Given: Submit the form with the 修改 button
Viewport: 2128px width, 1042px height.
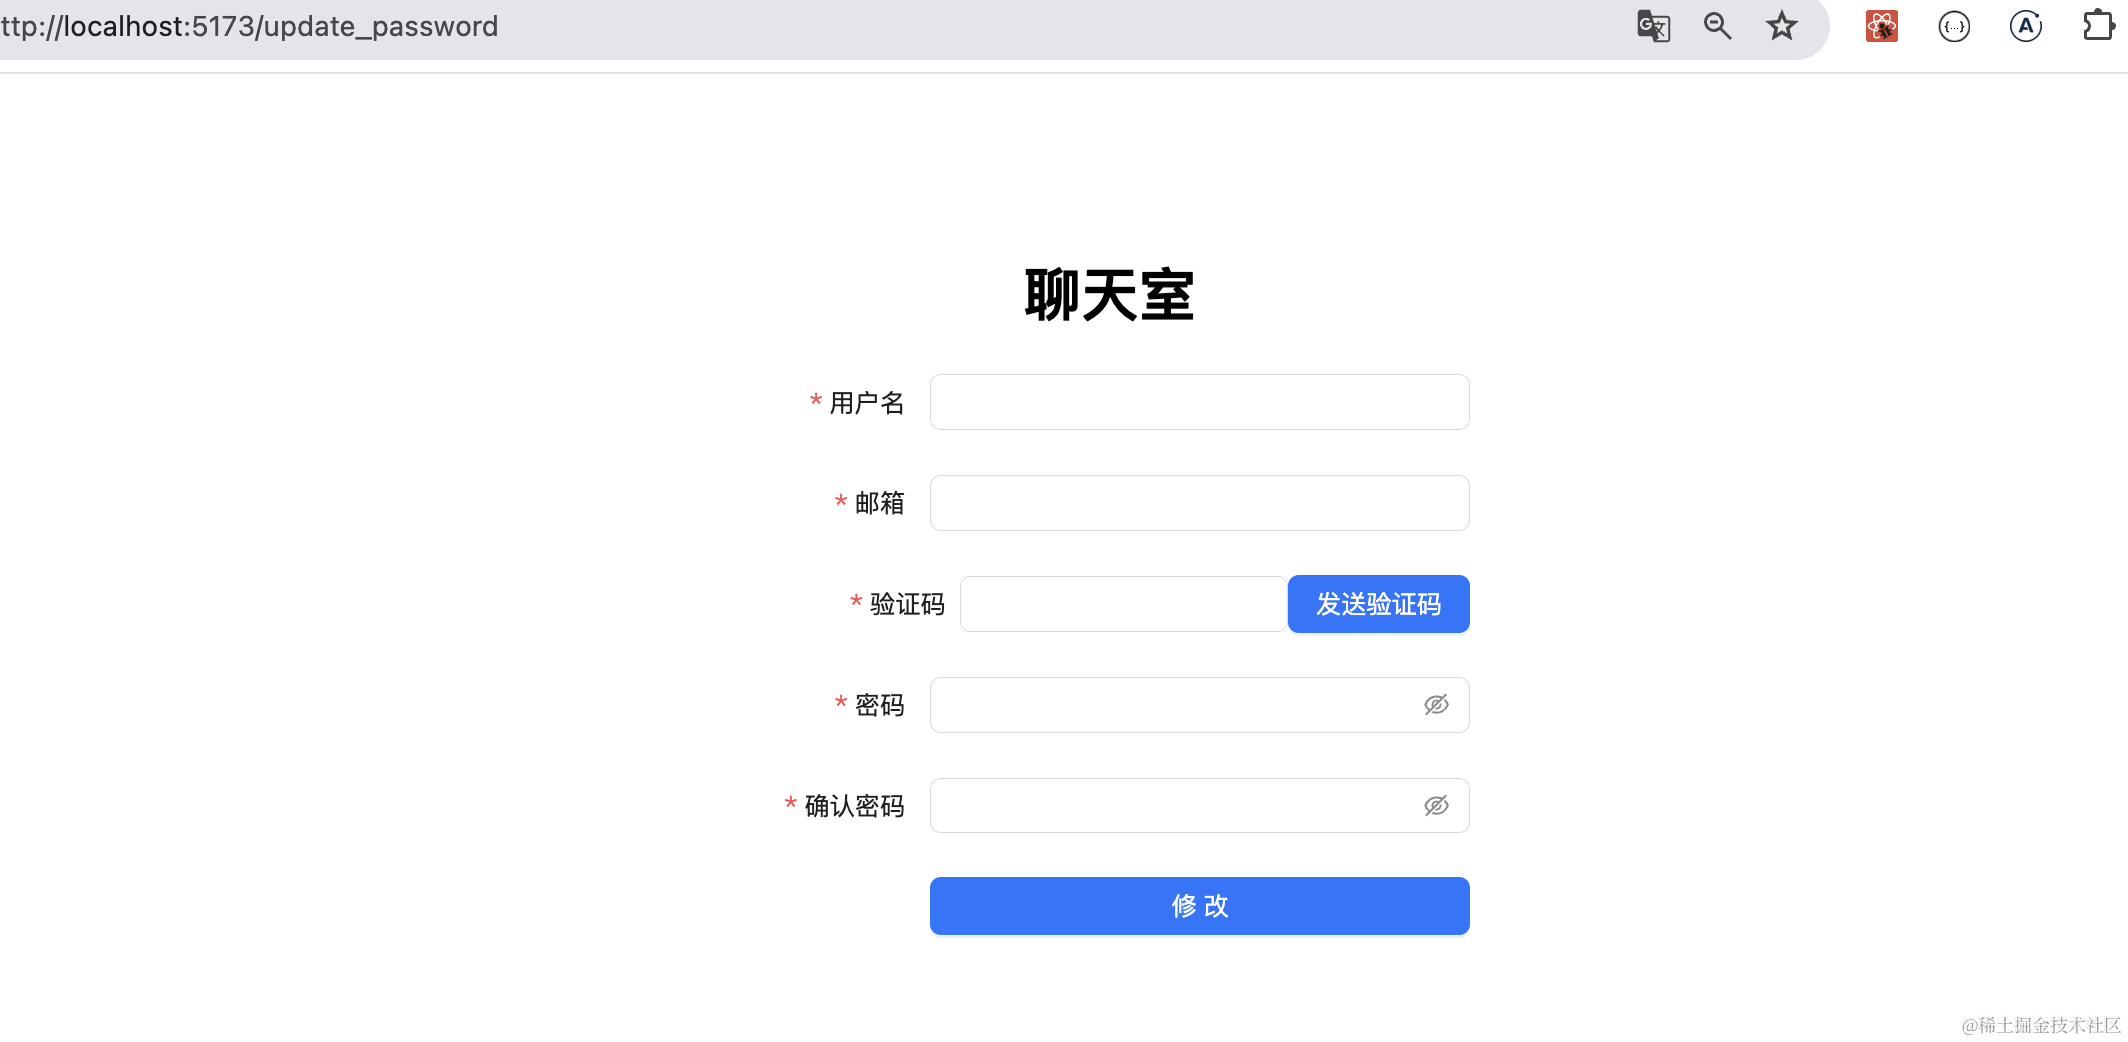Looking at the screenshot, I should (1199, 906).
